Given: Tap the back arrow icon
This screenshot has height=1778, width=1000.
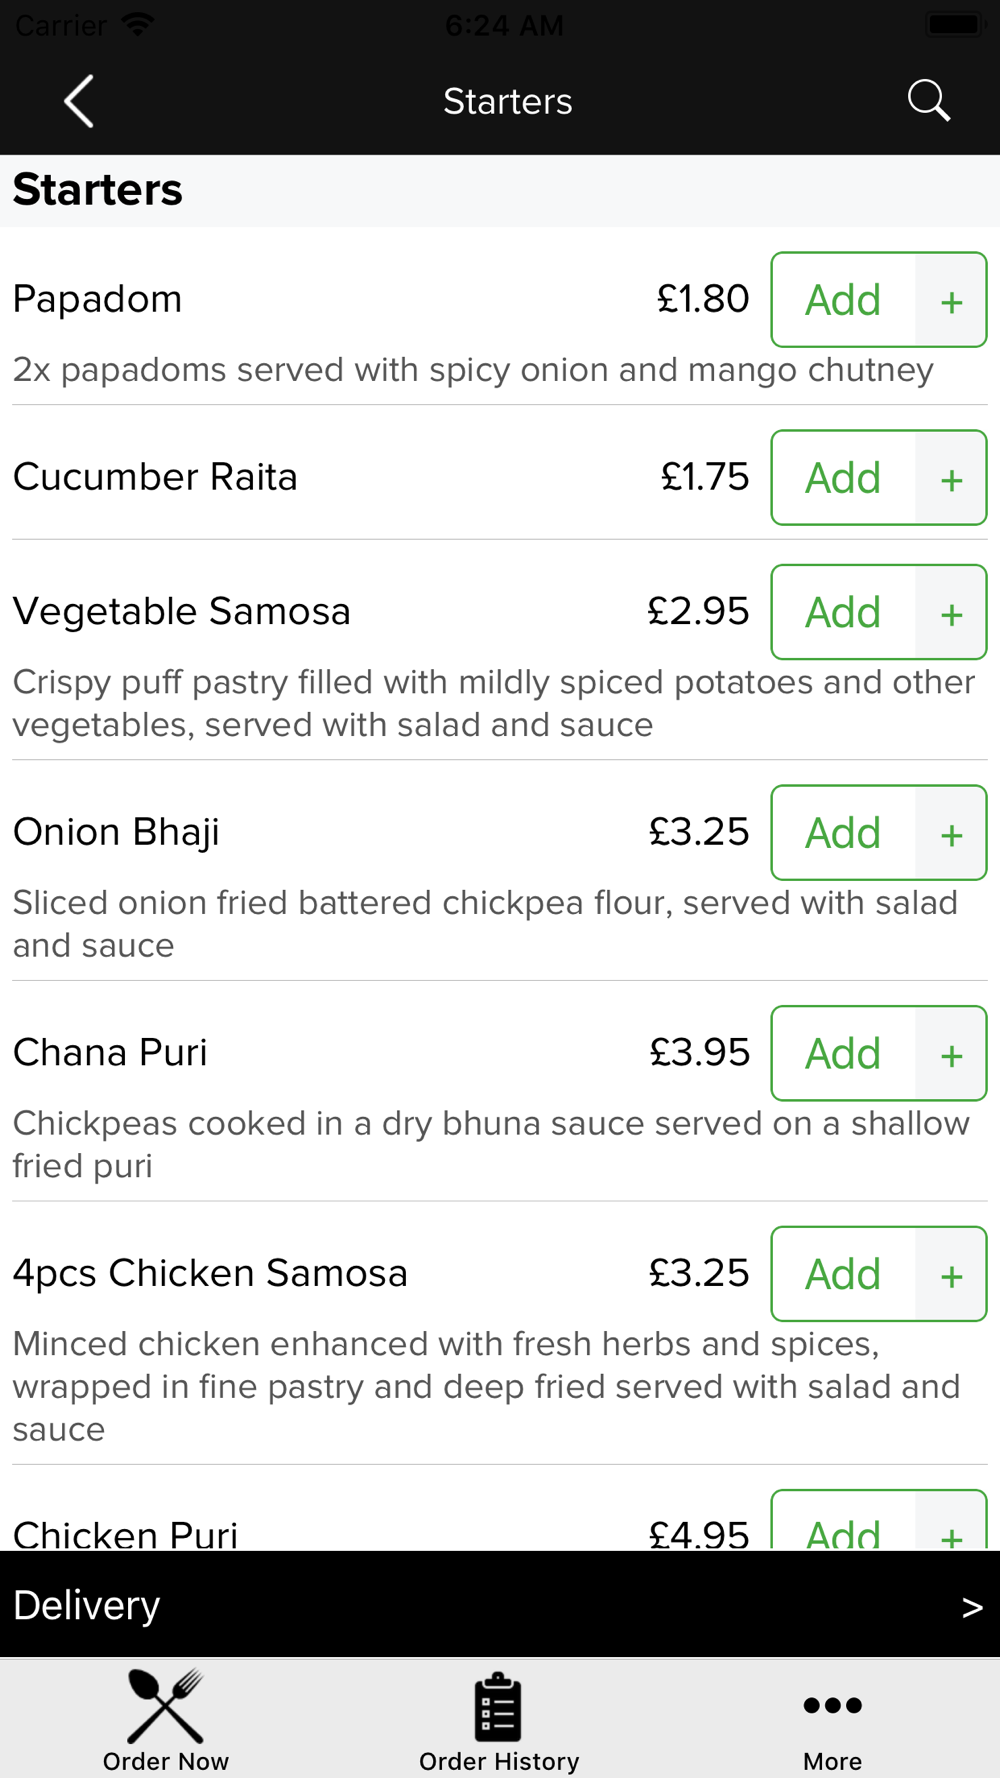Looking at the screenshot, I should tap(79, 101).
